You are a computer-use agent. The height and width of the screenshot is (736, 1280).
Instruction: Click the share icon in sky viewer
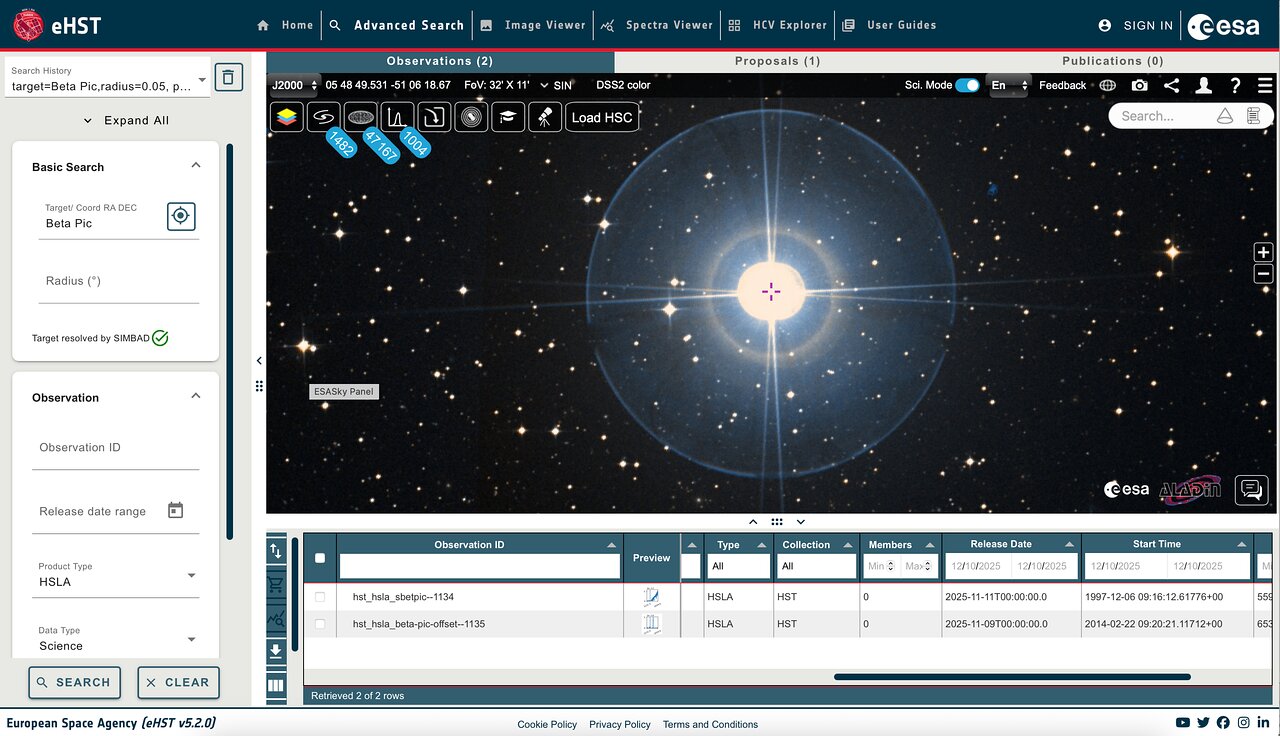pos(1171,86)
